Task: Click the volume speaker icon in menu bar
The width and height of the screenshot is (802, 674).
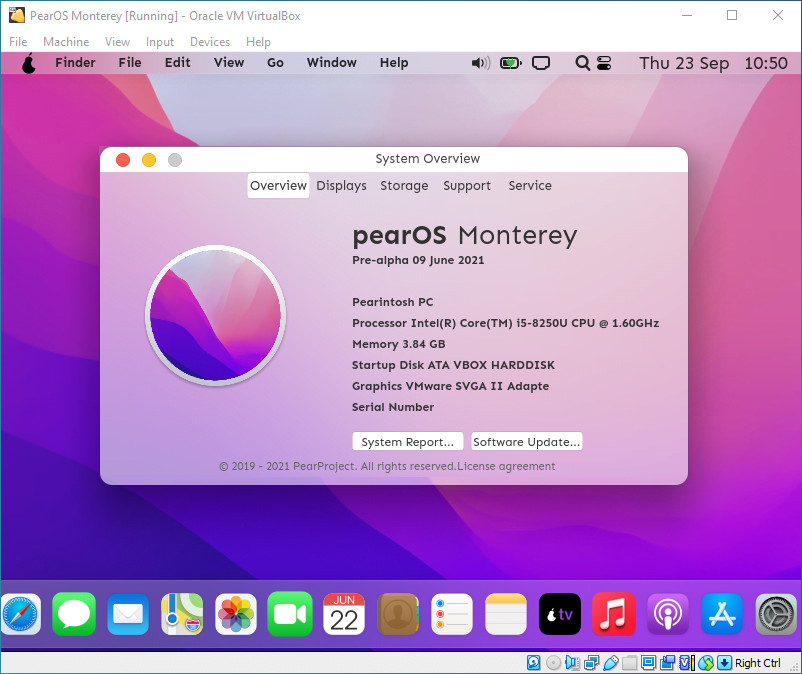Action: tap(481, 63)
